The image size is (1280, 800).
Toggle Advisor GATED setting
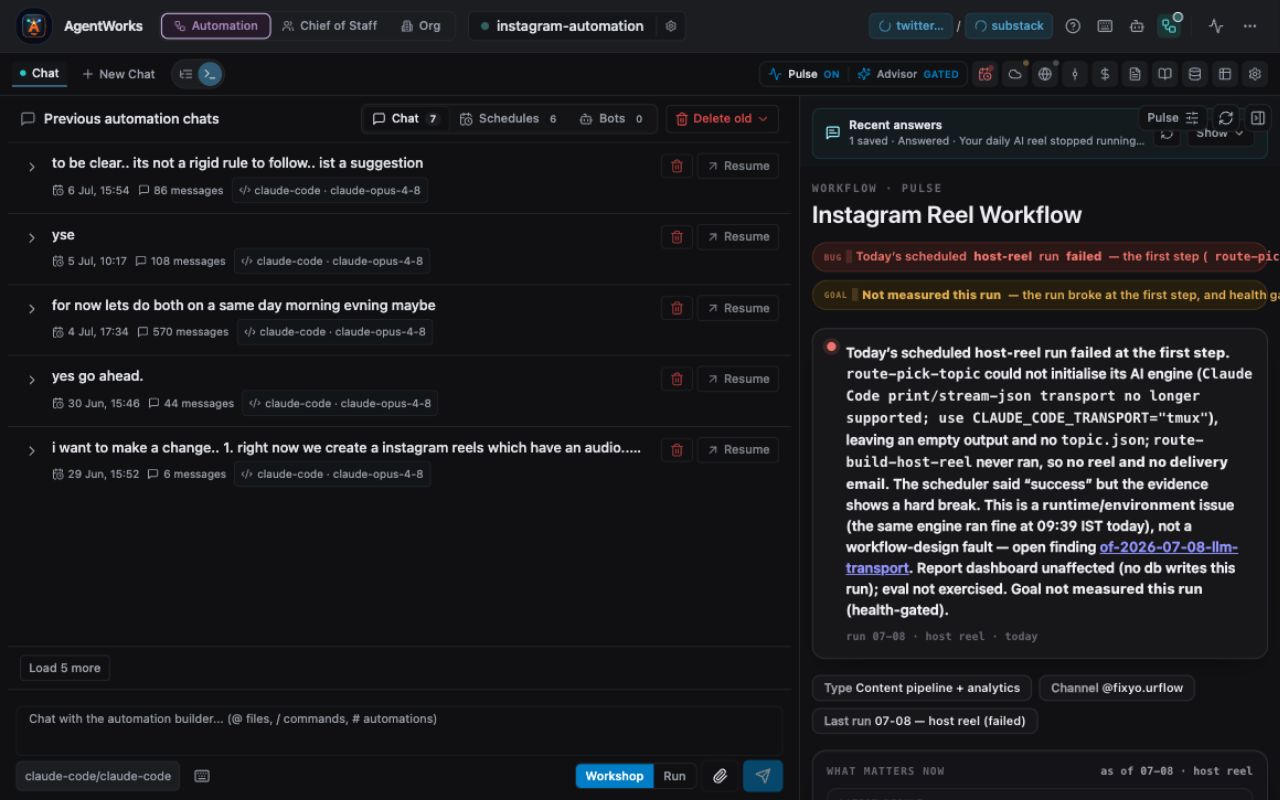click(x=907, y=74)
